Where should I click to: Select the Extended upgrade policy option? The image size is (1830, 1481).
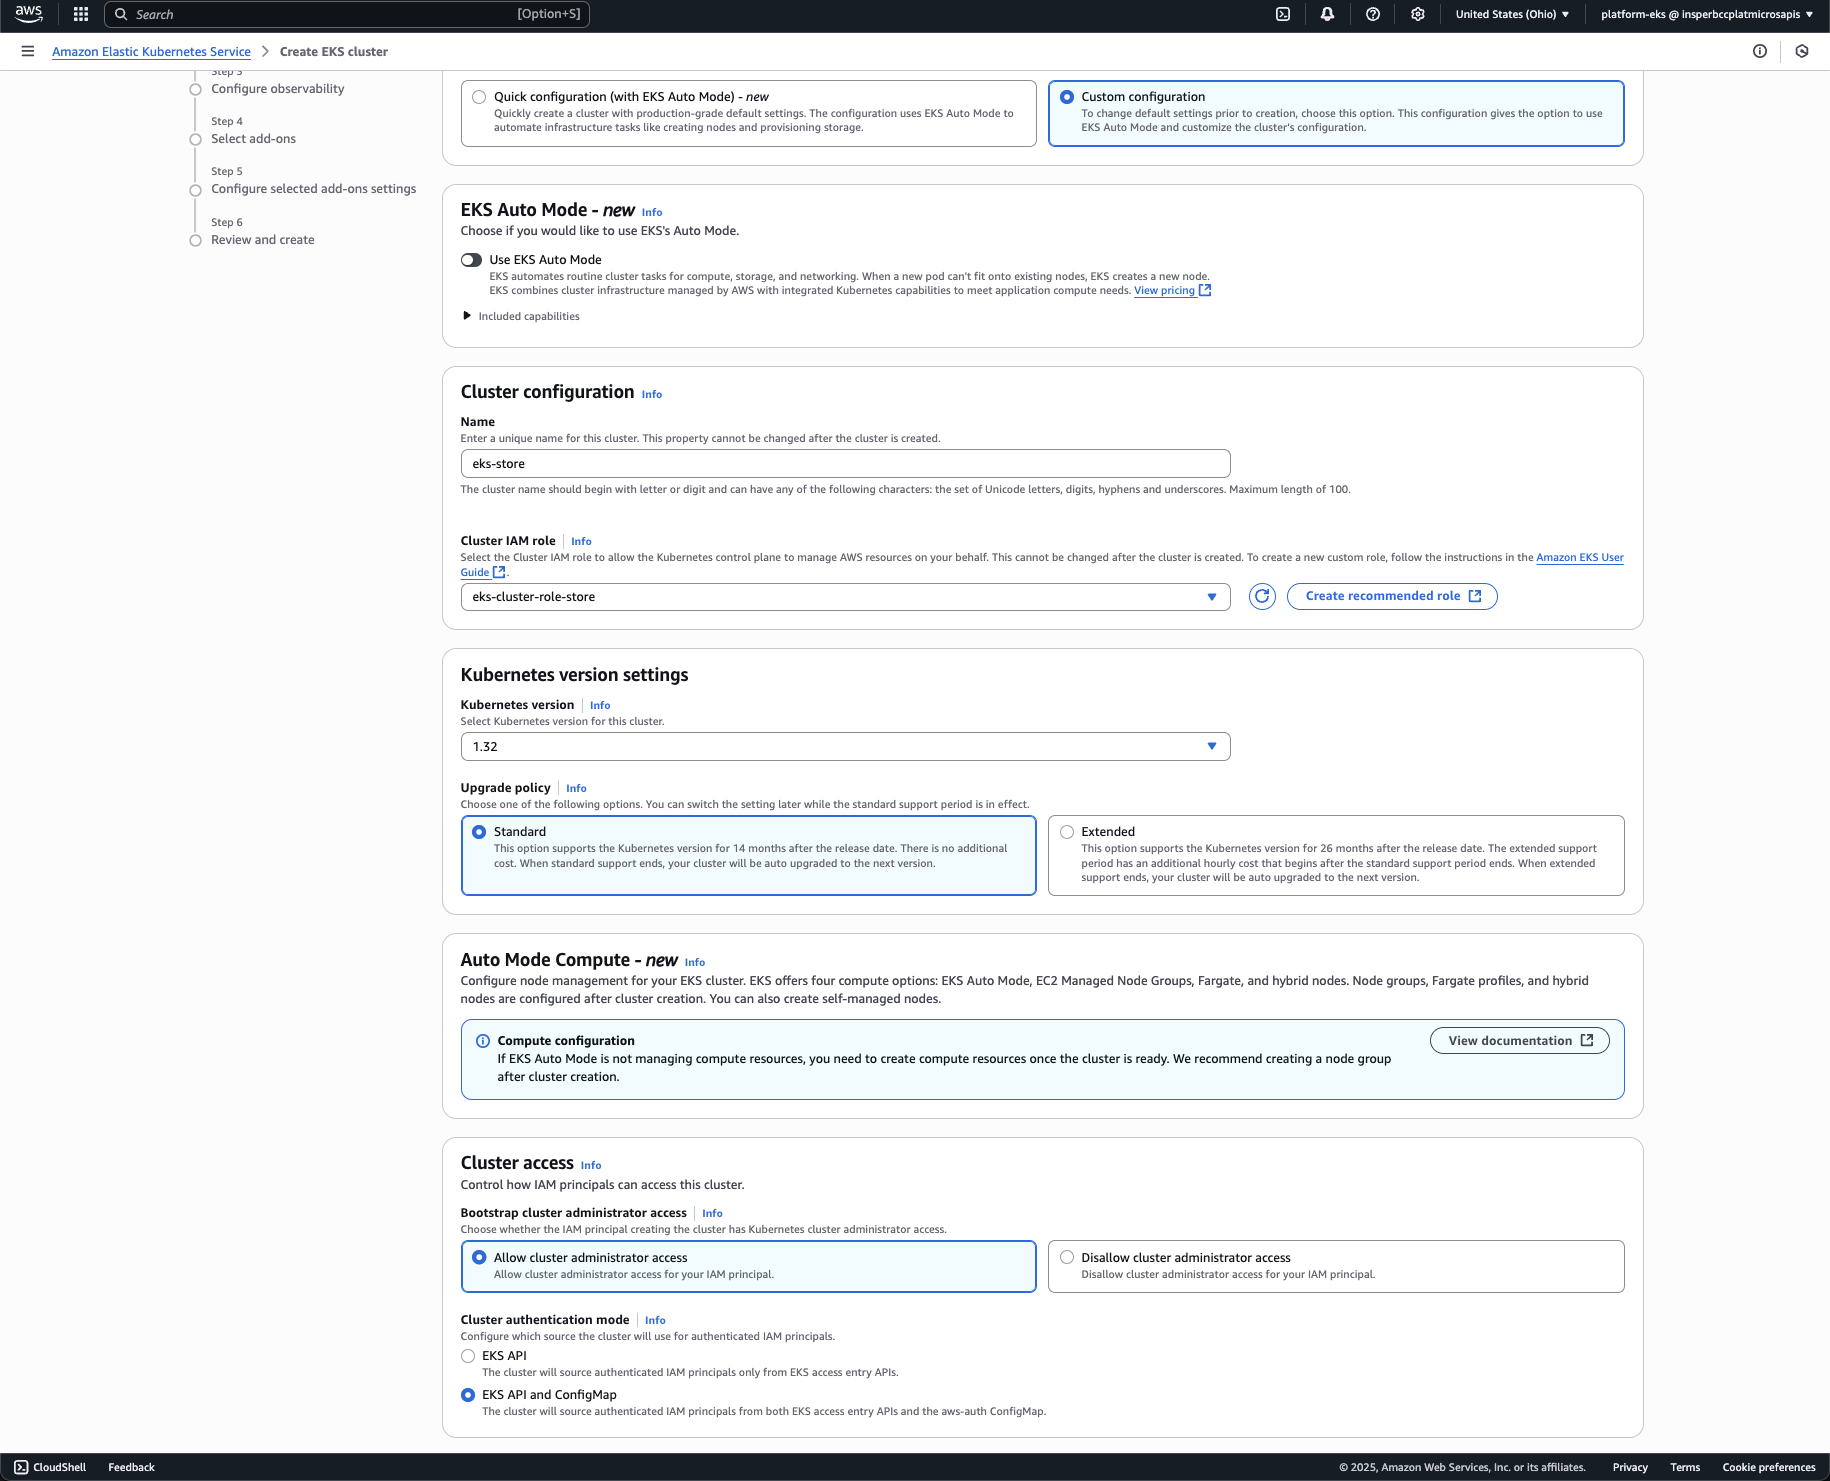(x=1067, y=832)
